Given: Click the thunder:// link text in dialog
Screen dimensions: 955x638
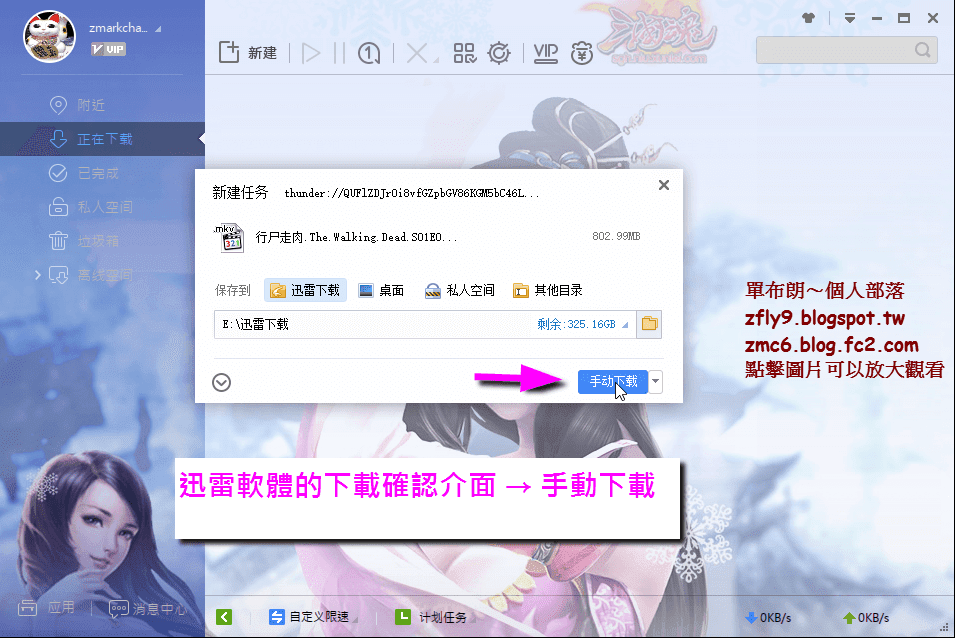Looking at the screenshot, I should pyautogui.click(x=412, y=193).
